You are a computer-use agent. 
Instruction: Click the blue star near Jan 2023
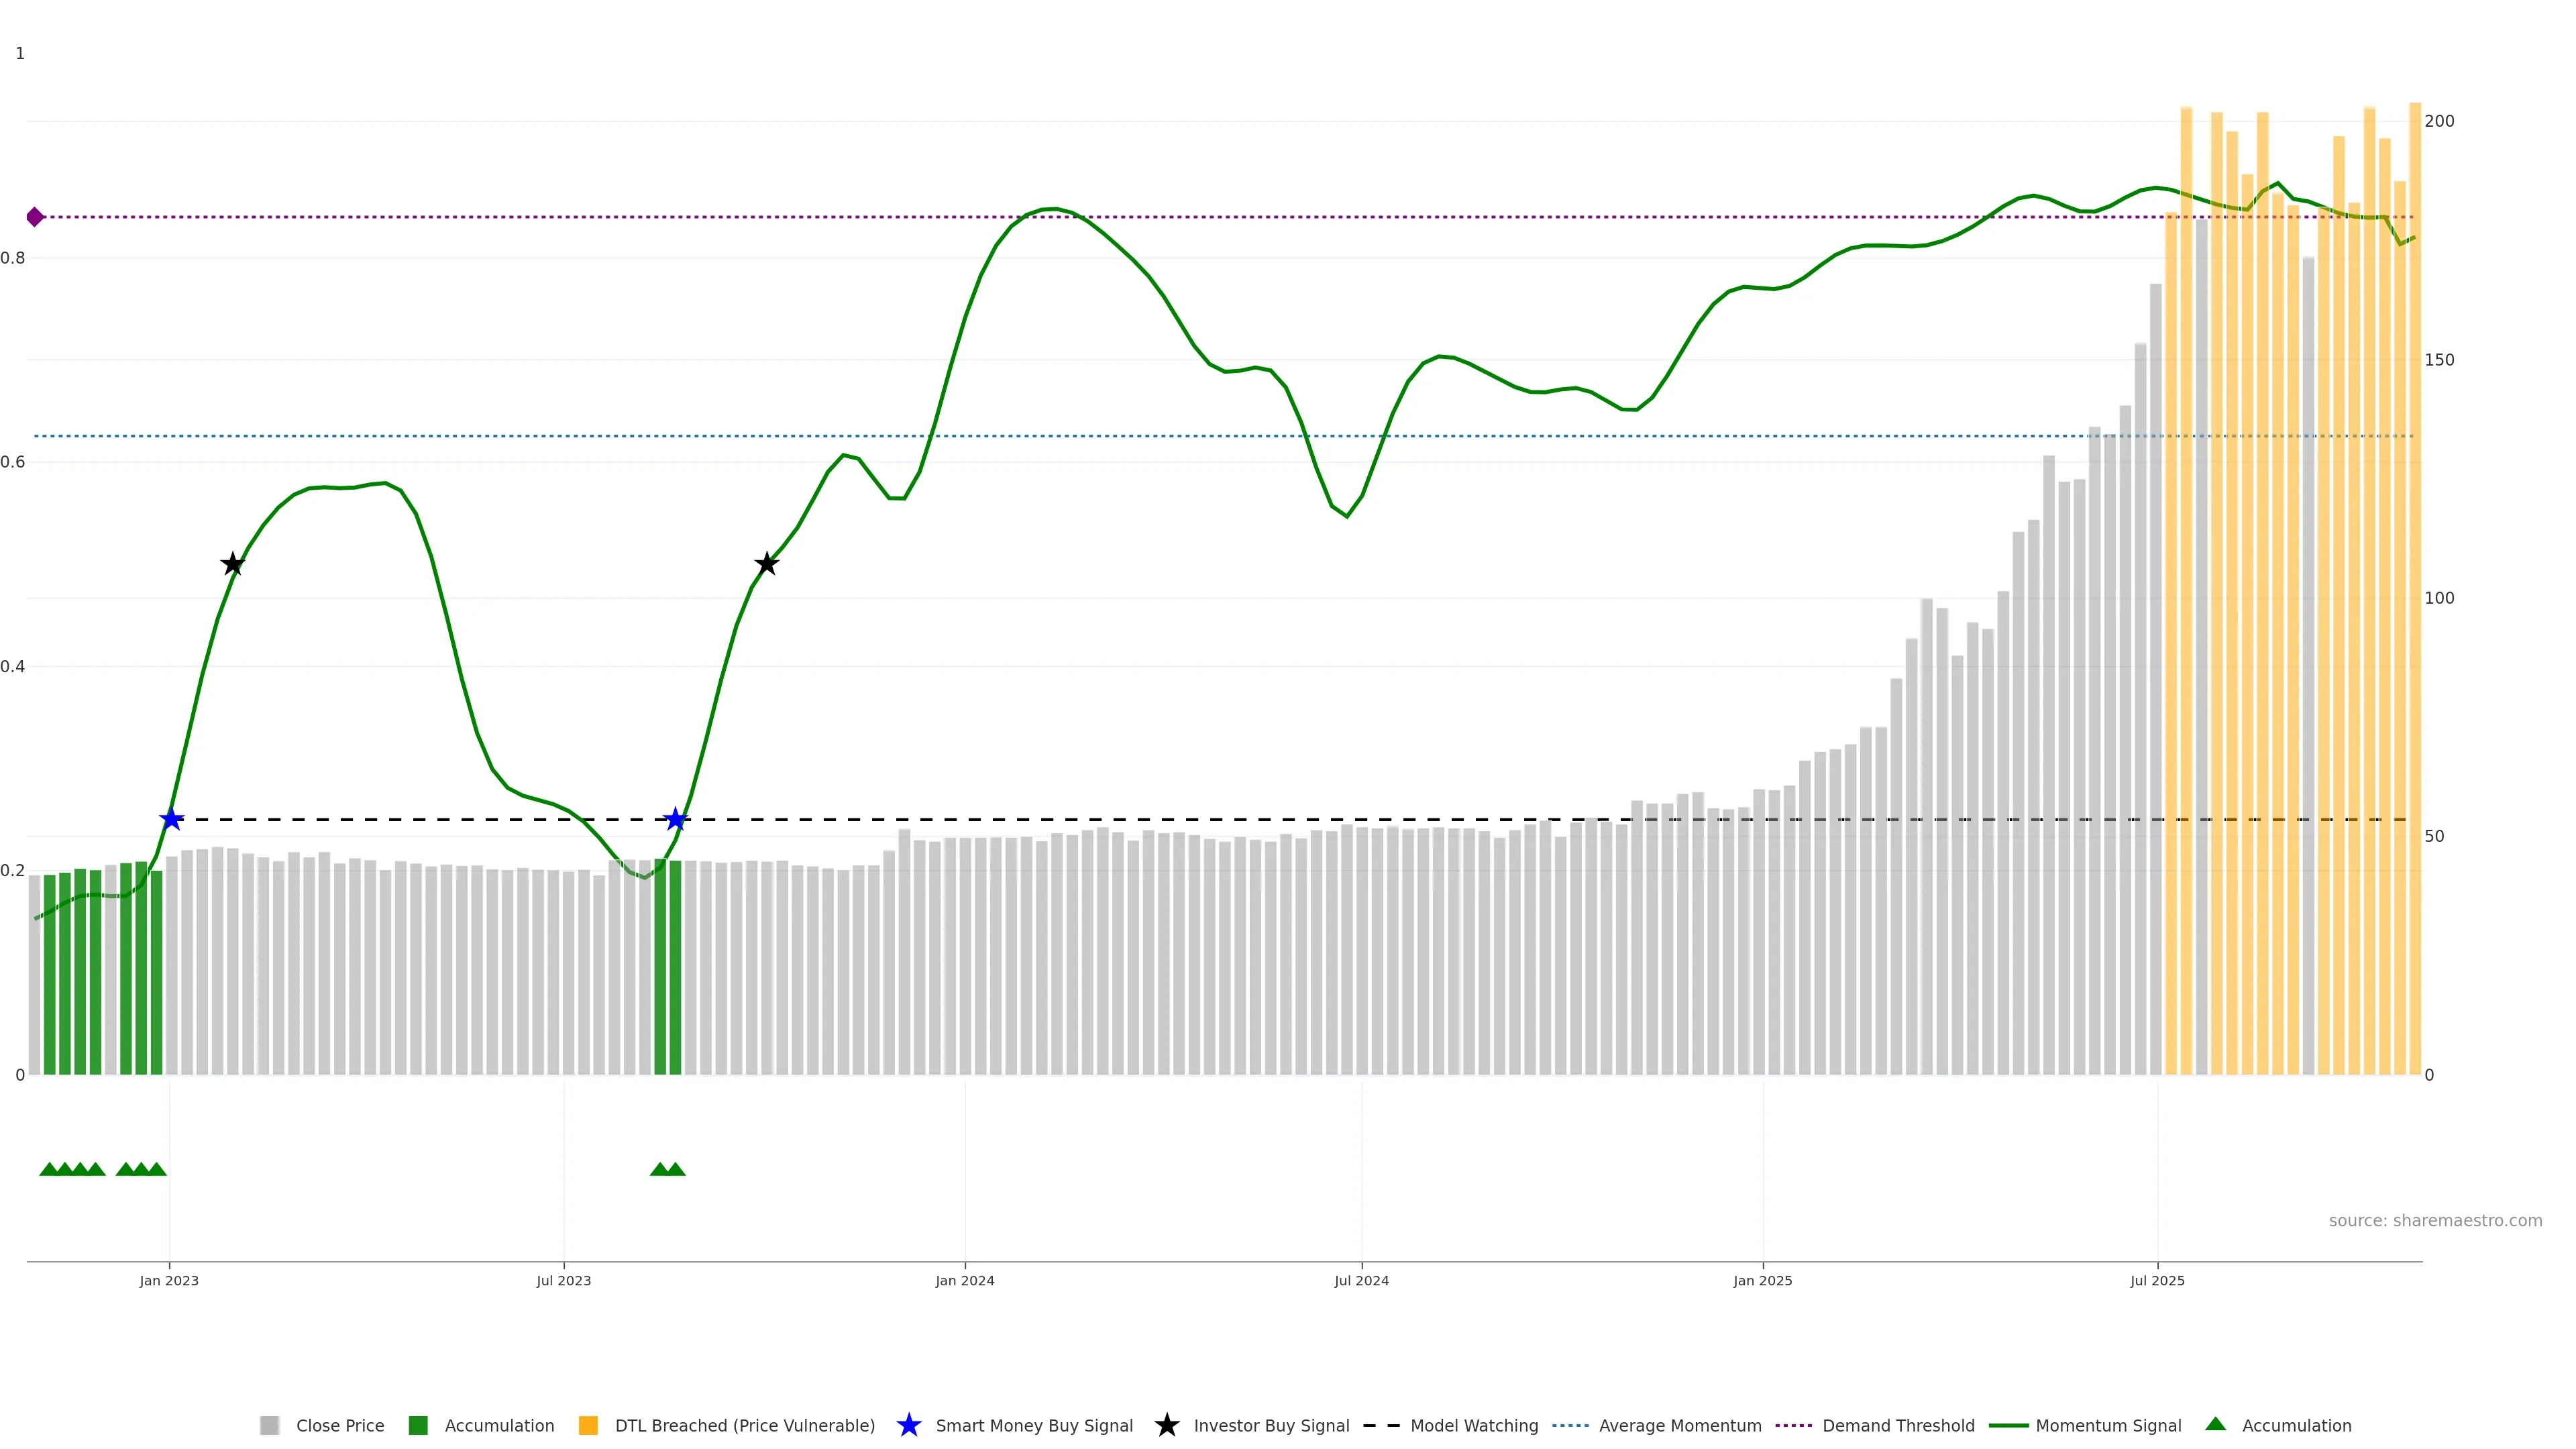172,820
